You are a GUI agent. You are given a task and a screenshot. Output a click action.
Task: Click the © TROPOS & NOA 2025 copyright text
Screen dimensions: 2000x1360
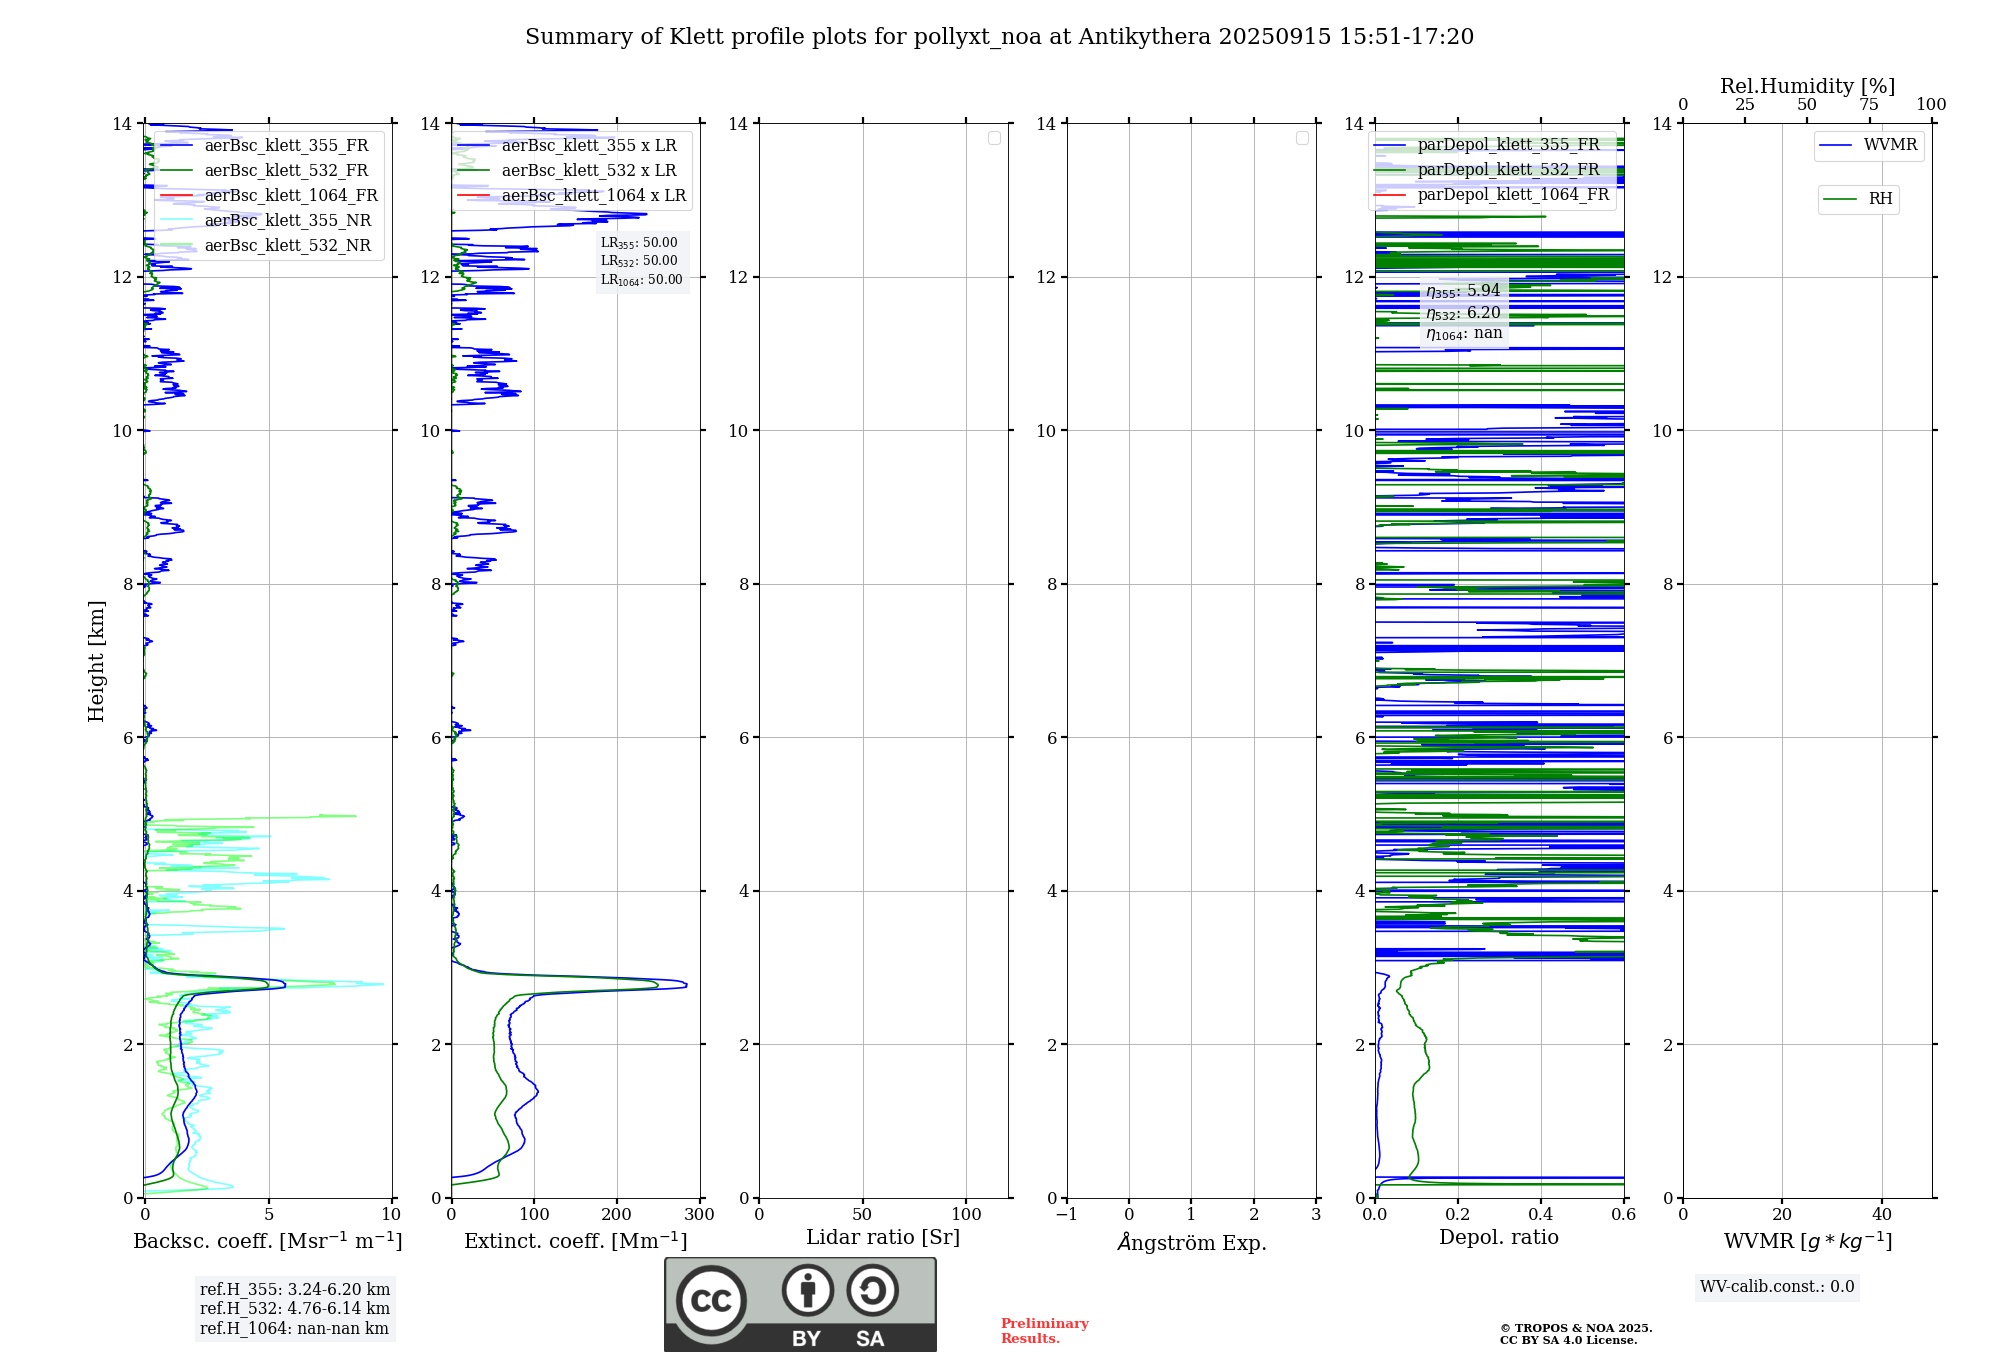click(x=1576, y=1328)
